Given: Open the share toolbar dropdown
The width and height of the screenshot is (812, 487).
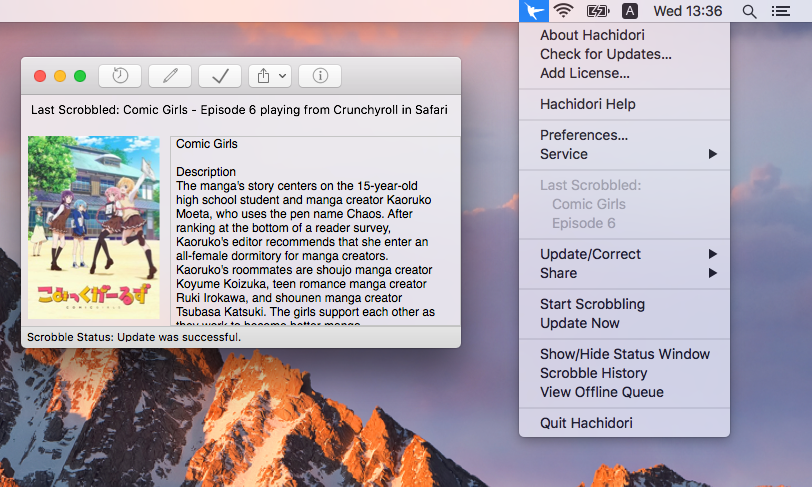Looking at the screenshot, I should click(x=270, y=76).
